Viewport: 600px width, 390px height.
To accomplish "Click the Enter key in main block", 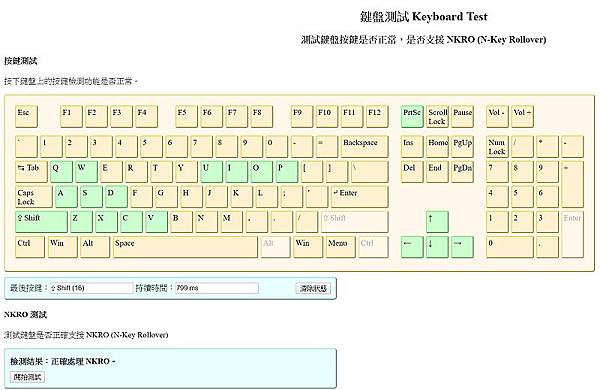I will [359, 197].
